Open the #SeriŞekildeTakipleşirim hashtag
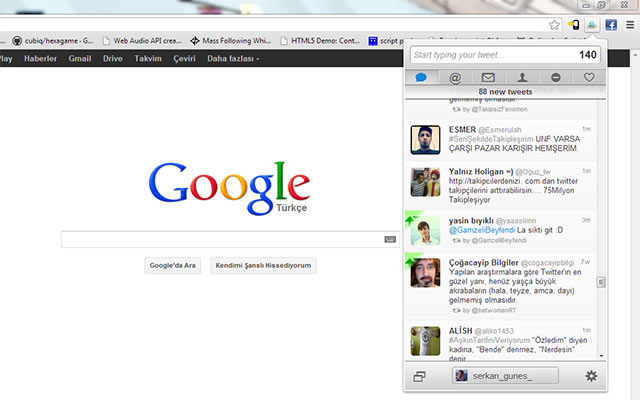 491,139
